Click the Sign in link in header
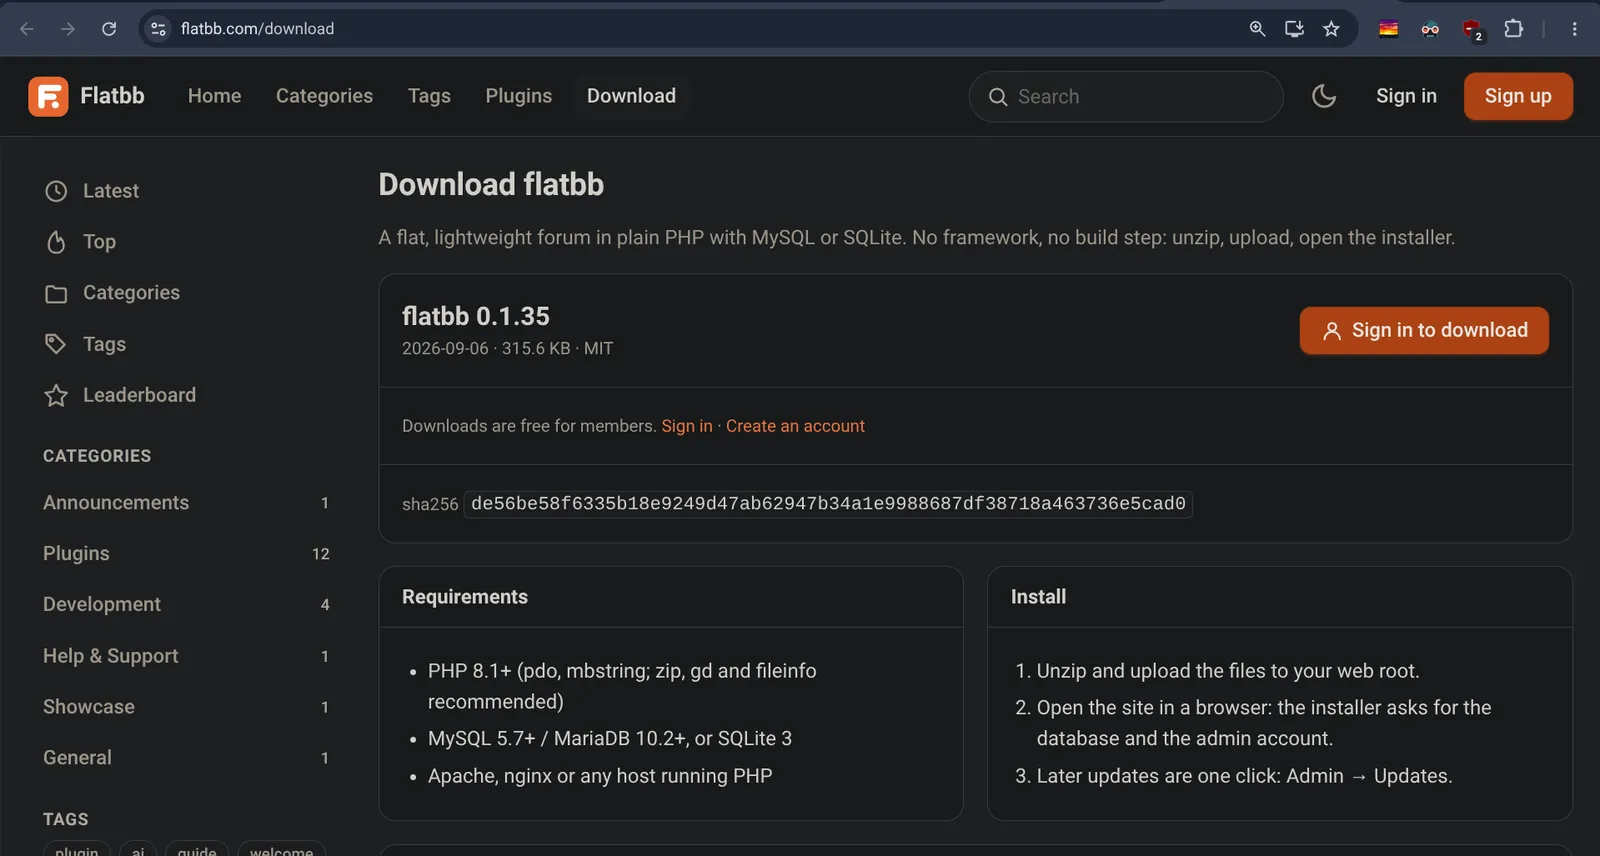 pyautogui.click(x=1406, y=96)
